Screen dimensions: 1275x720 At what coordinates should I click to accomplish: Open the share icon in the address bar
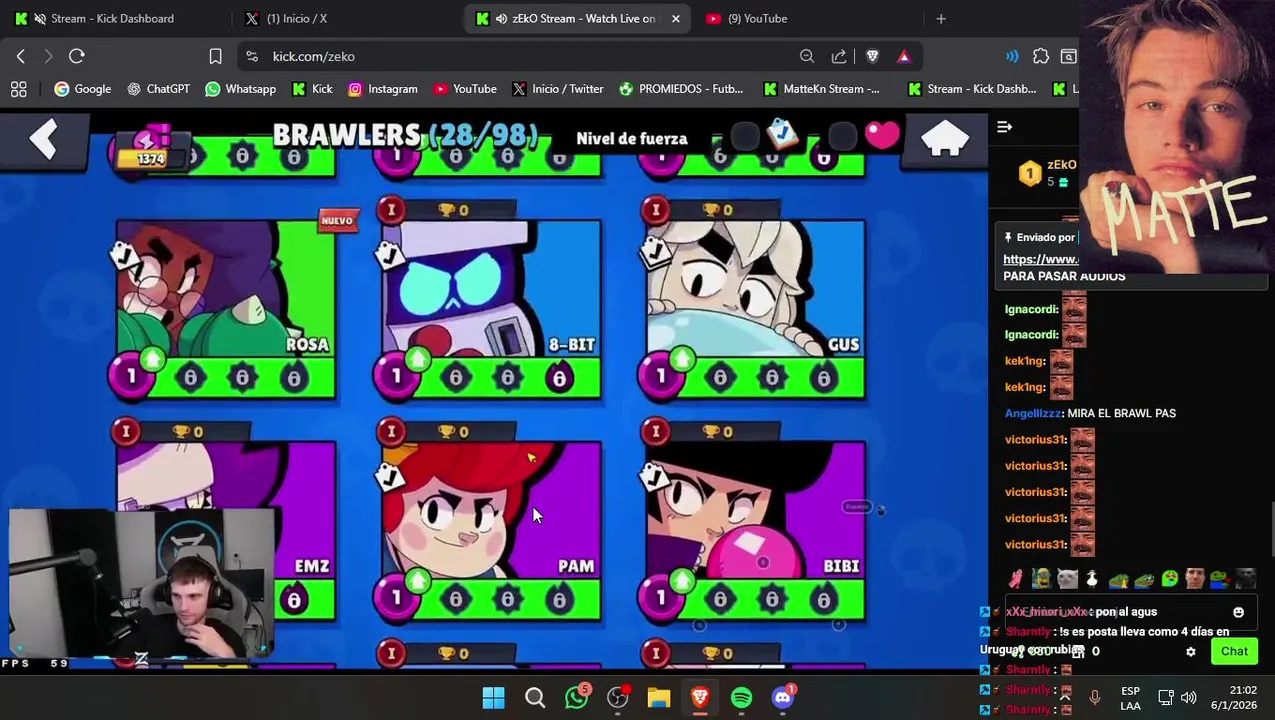(x=839, y=56)
